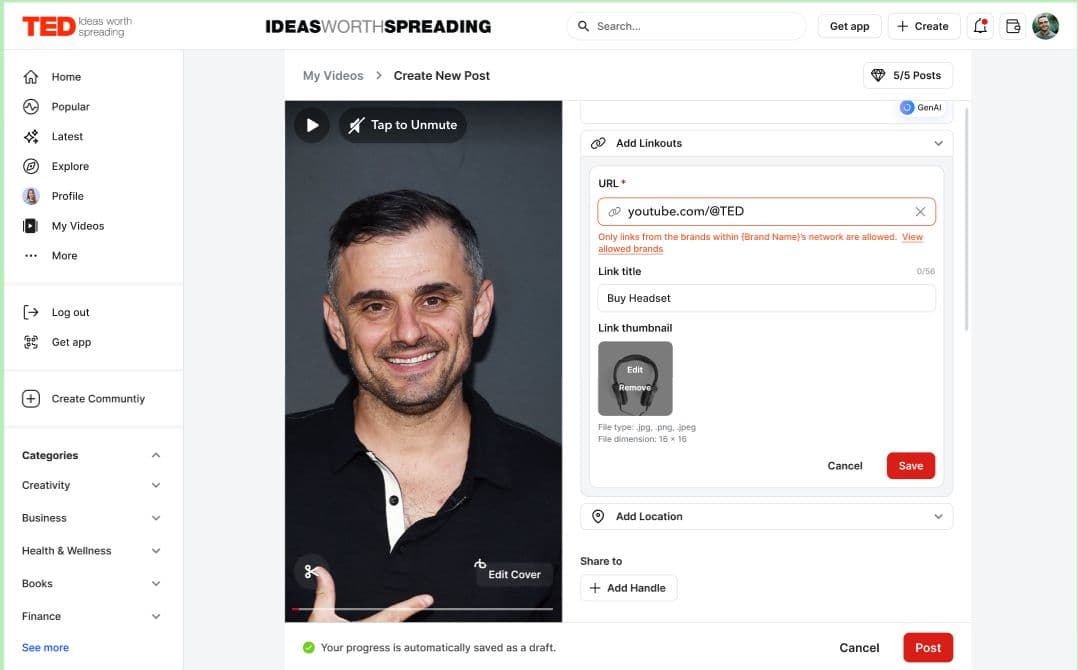1078x670 pixels.
Task: Click the Add Linkouts link icon
Action: 598,143
